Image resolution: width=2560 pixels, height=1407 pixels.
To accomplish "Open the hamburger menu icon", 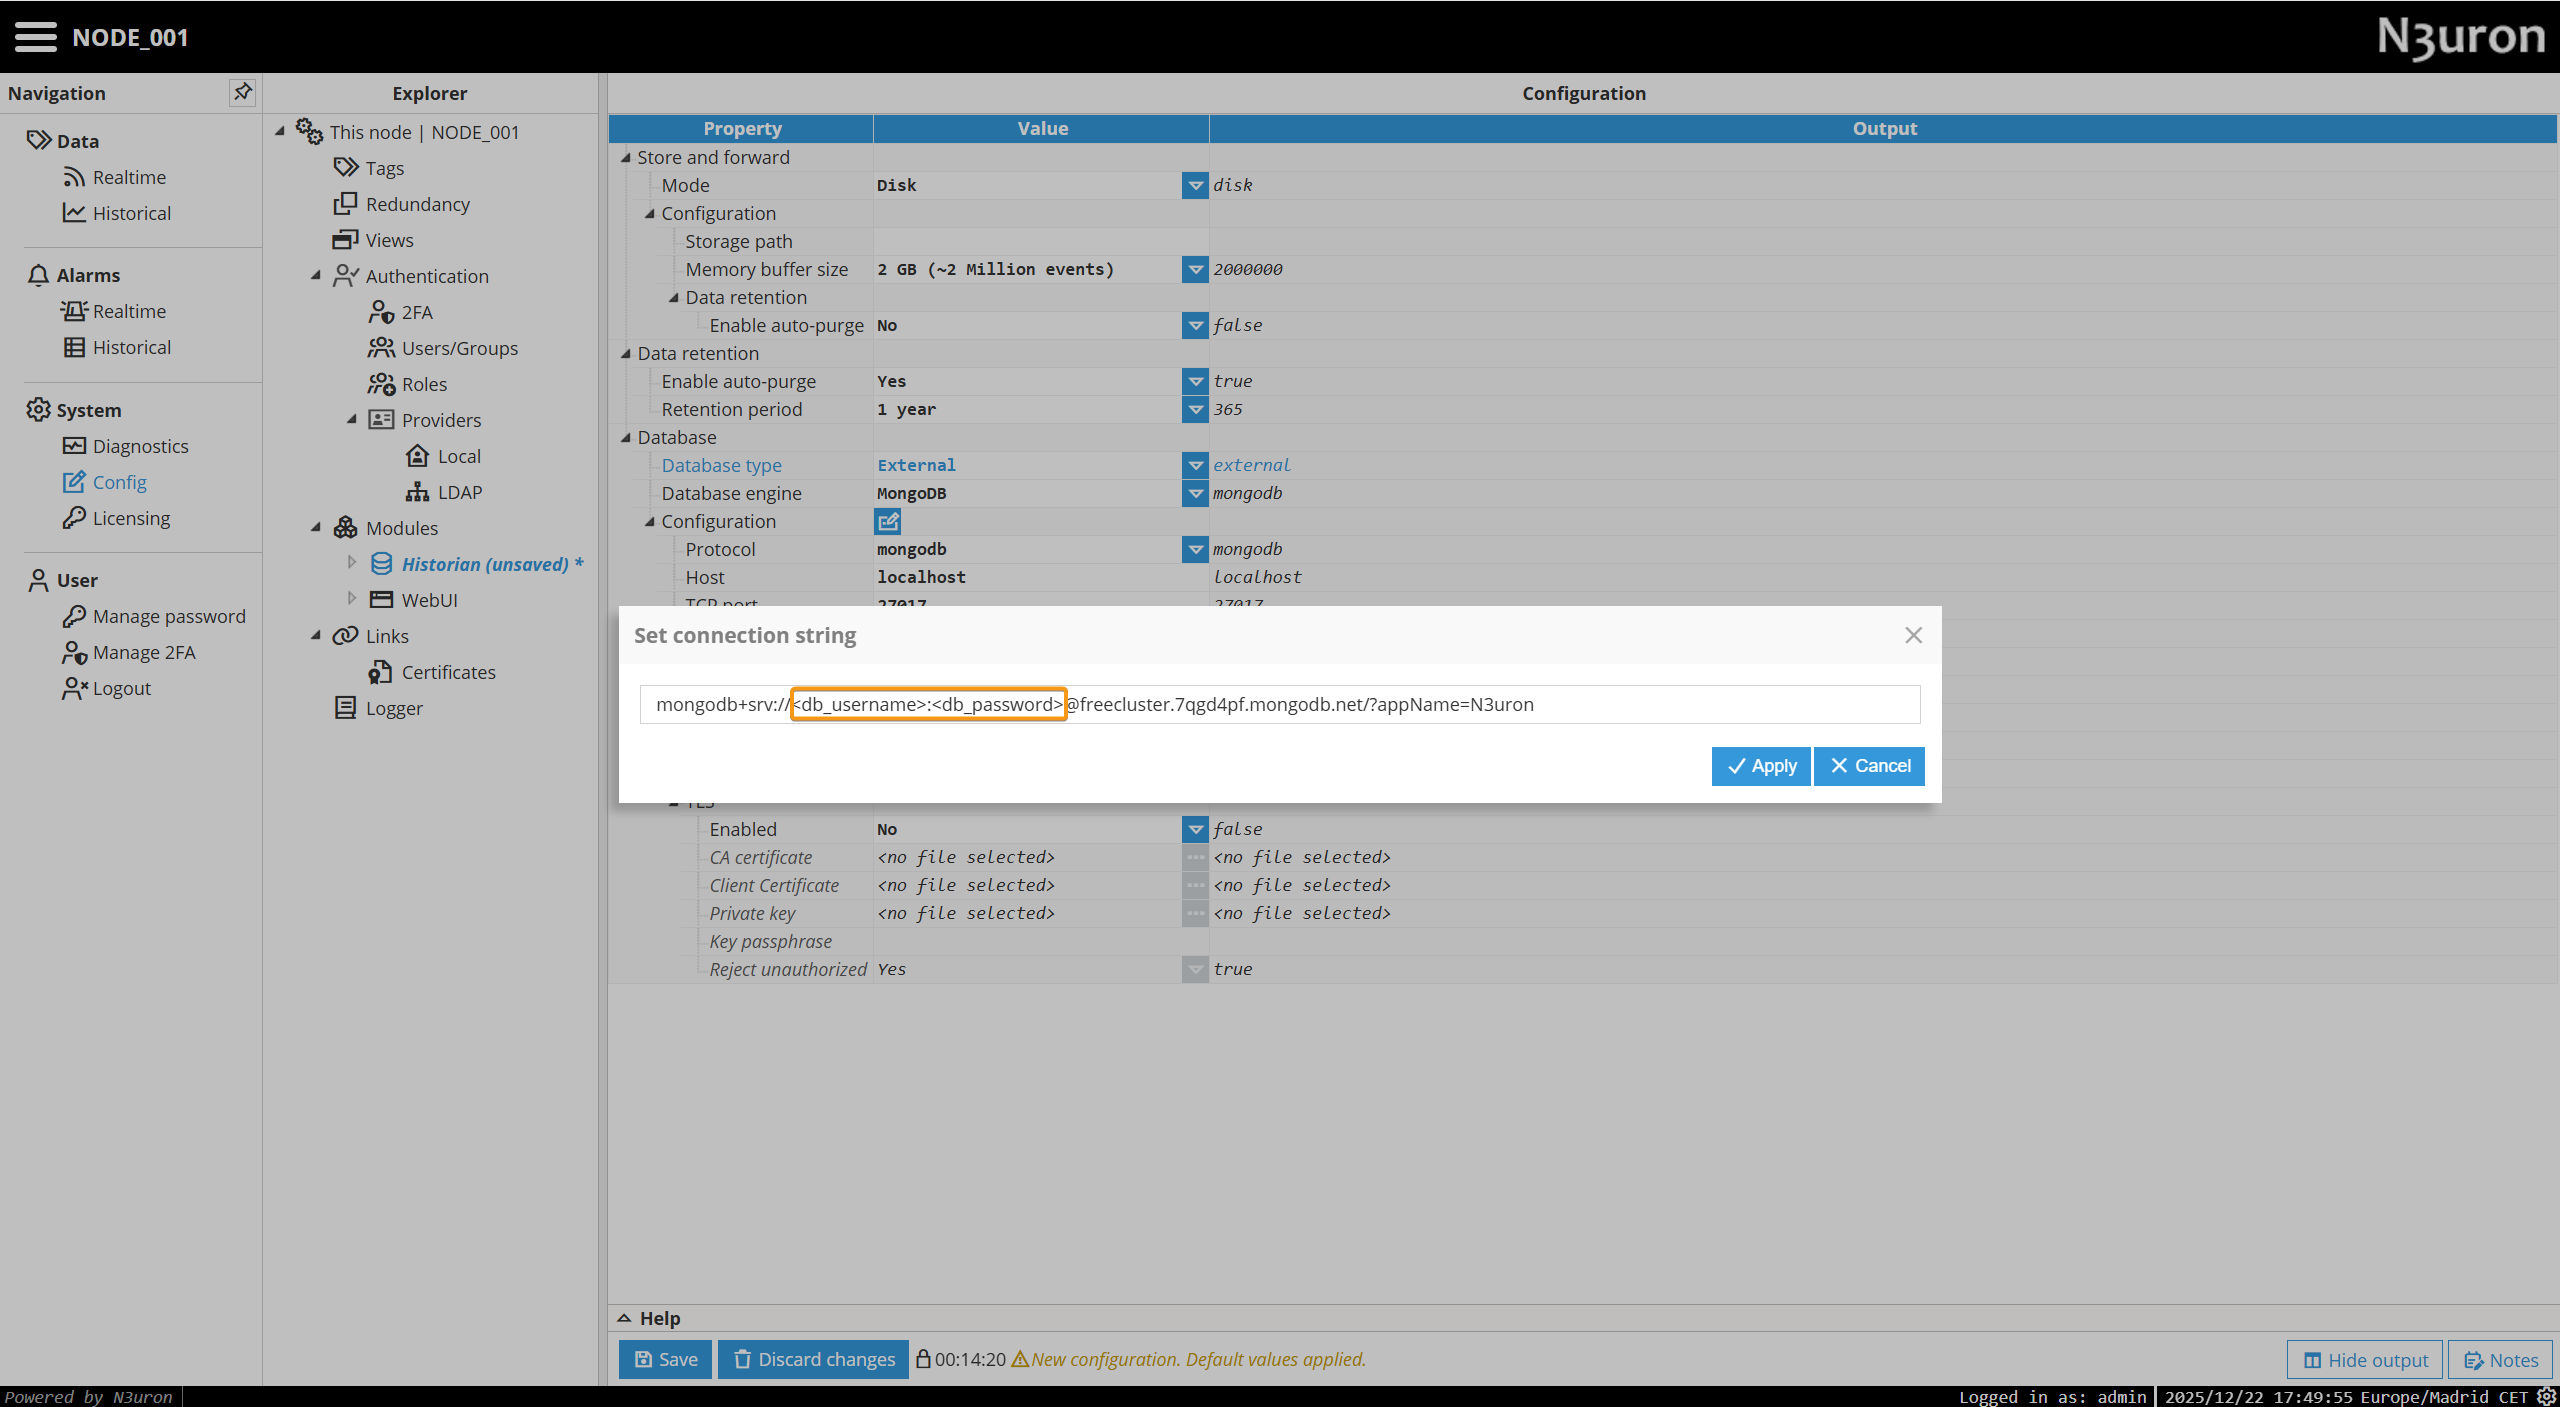I will (x=35, y=37).
